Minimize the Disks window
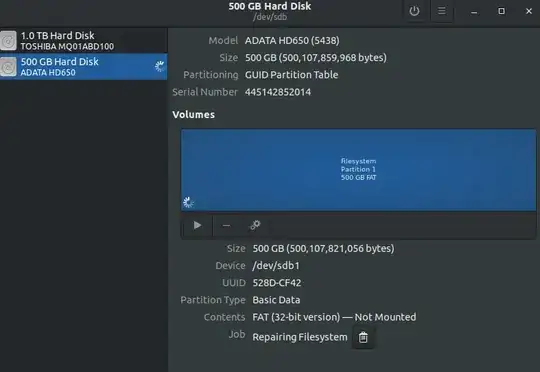 click(x=474, y=11)
